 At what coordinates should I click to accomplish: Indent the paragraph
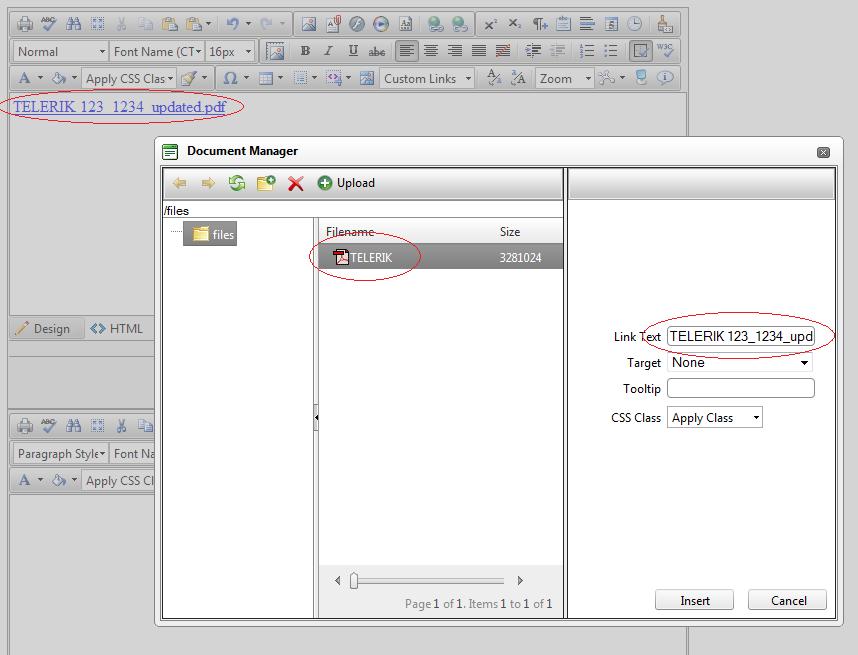[x=533, y=51]
